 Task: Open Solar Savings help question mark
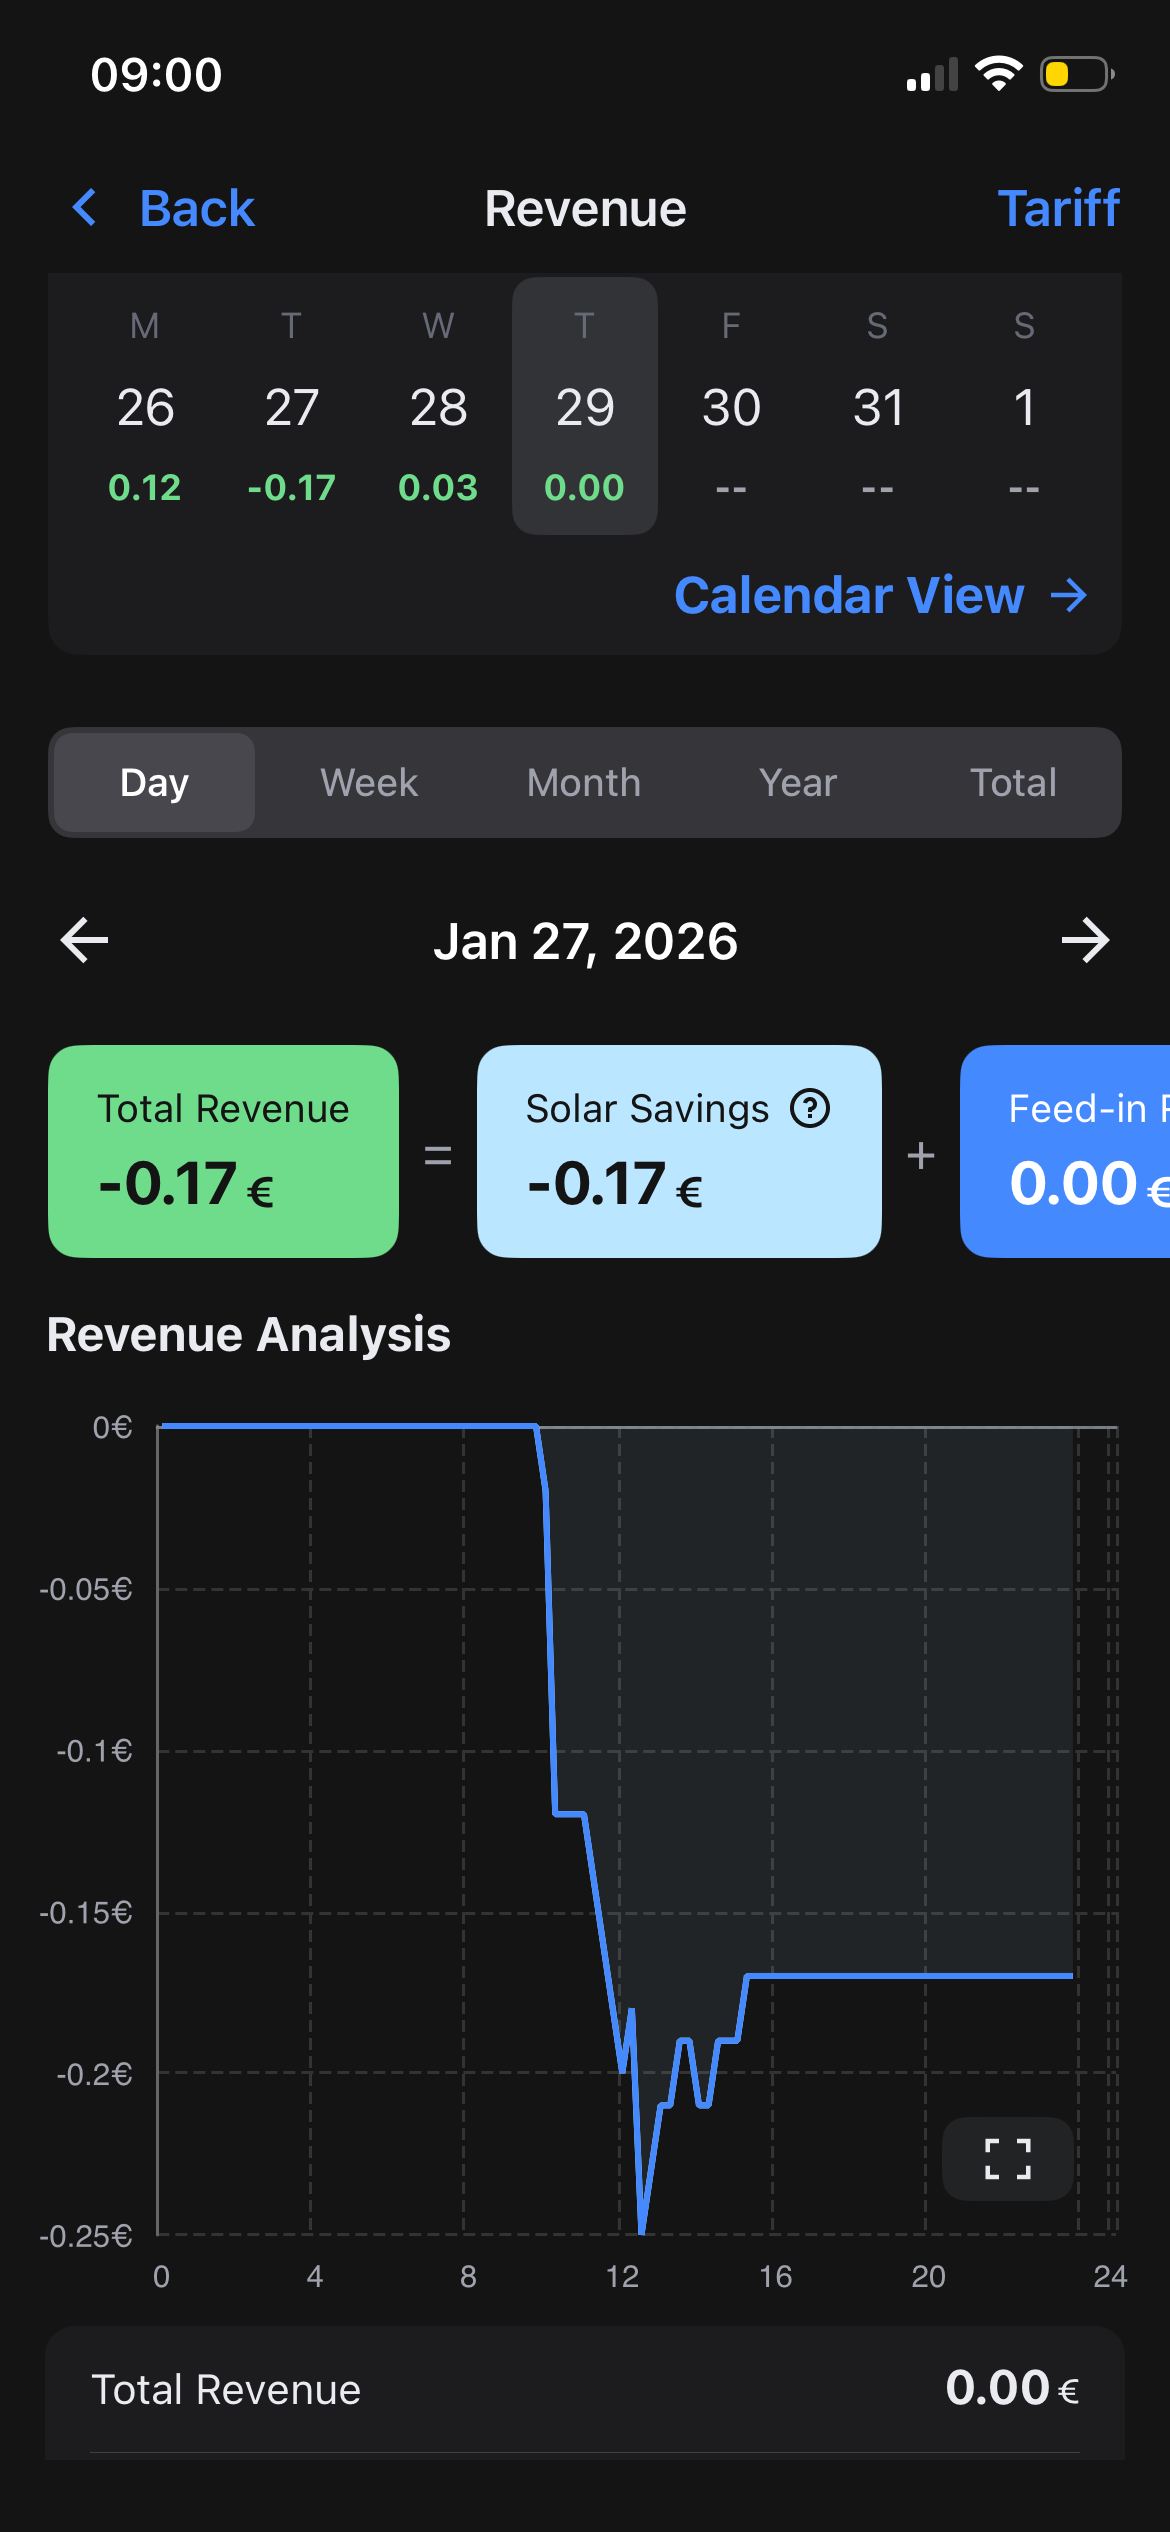[810, 1108]
